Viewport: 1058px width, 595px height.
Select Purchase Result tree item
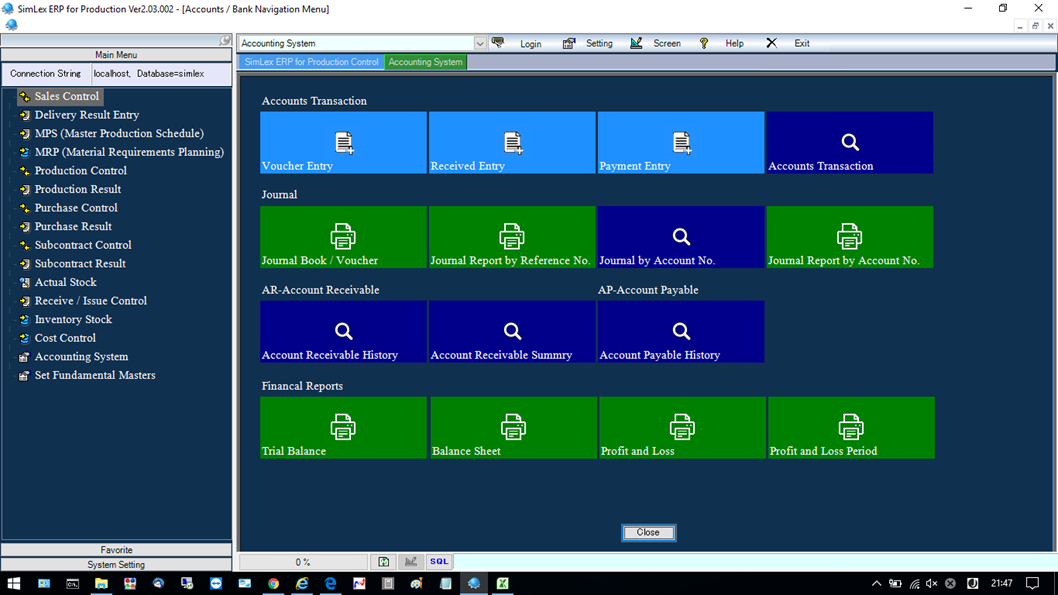point(73,226)
